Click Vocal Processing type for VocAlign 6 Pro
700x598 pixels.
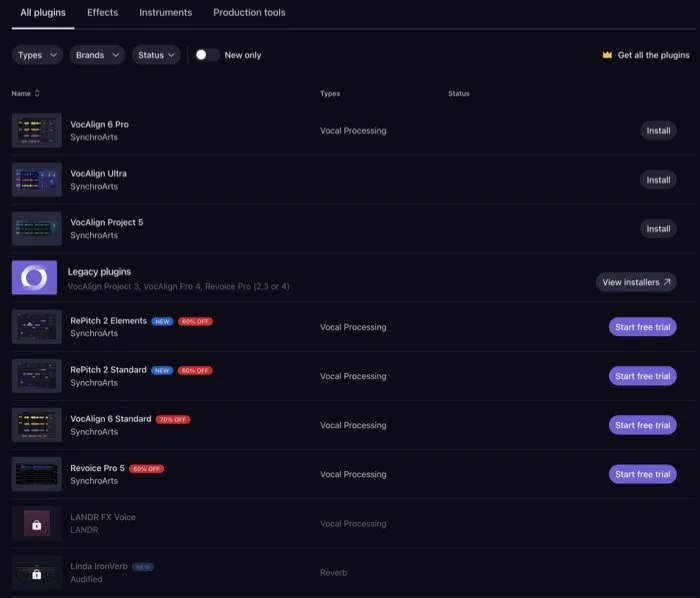353,131
